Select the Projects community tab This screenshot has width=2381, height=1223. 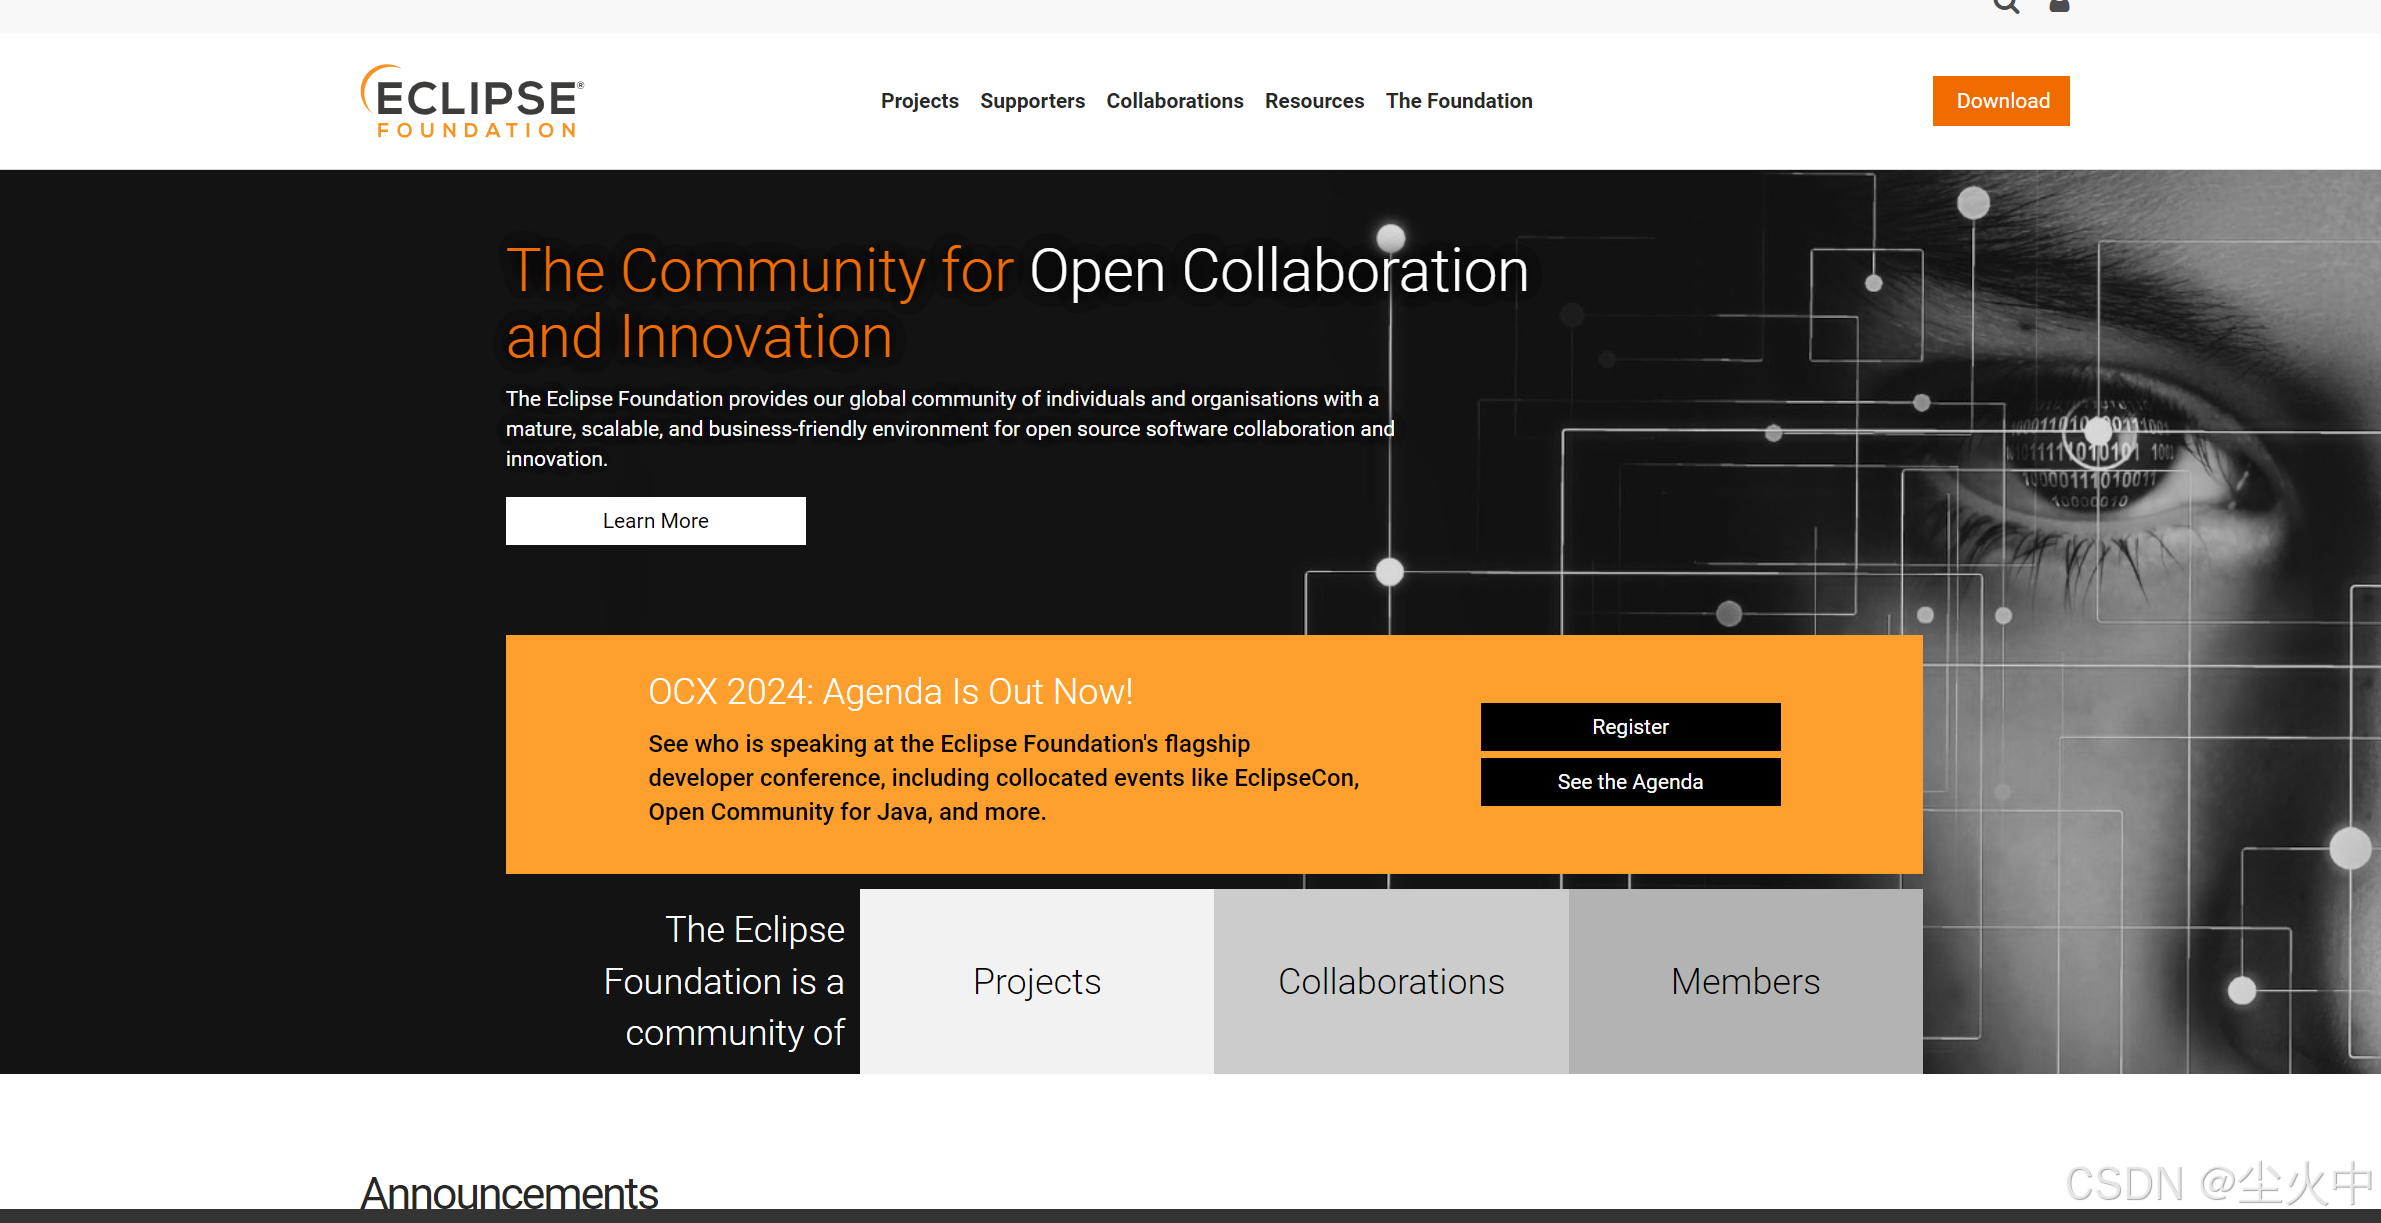tap(1036, 981)
